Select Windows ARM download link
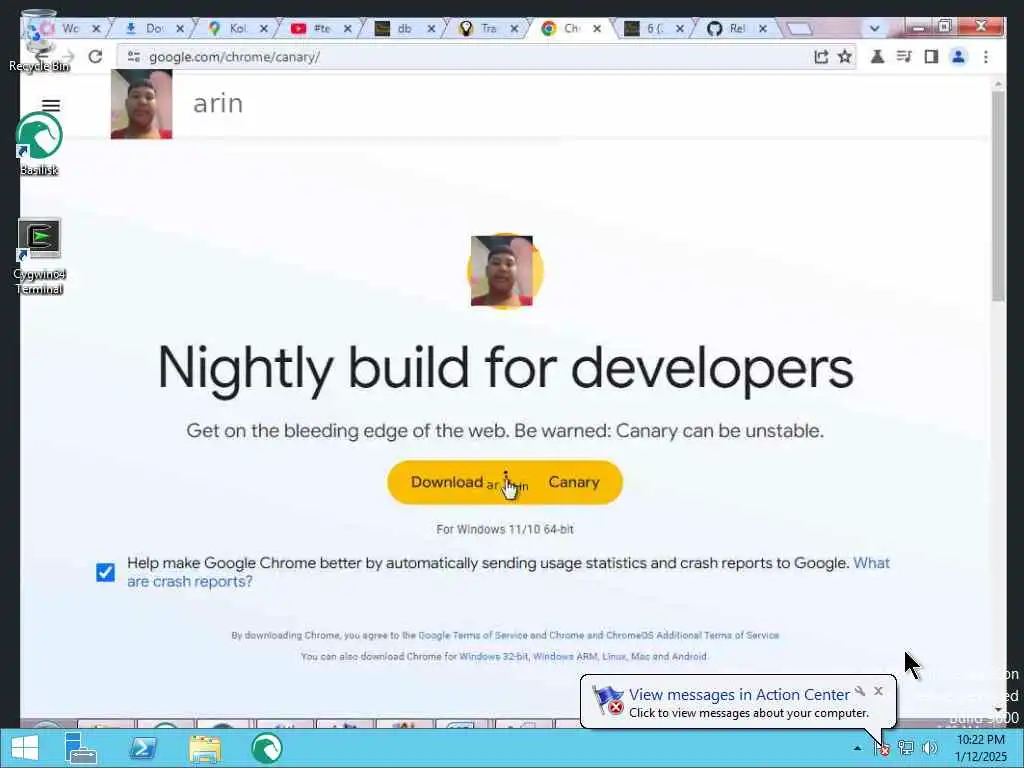1024x768 pixels. point(565,656)
